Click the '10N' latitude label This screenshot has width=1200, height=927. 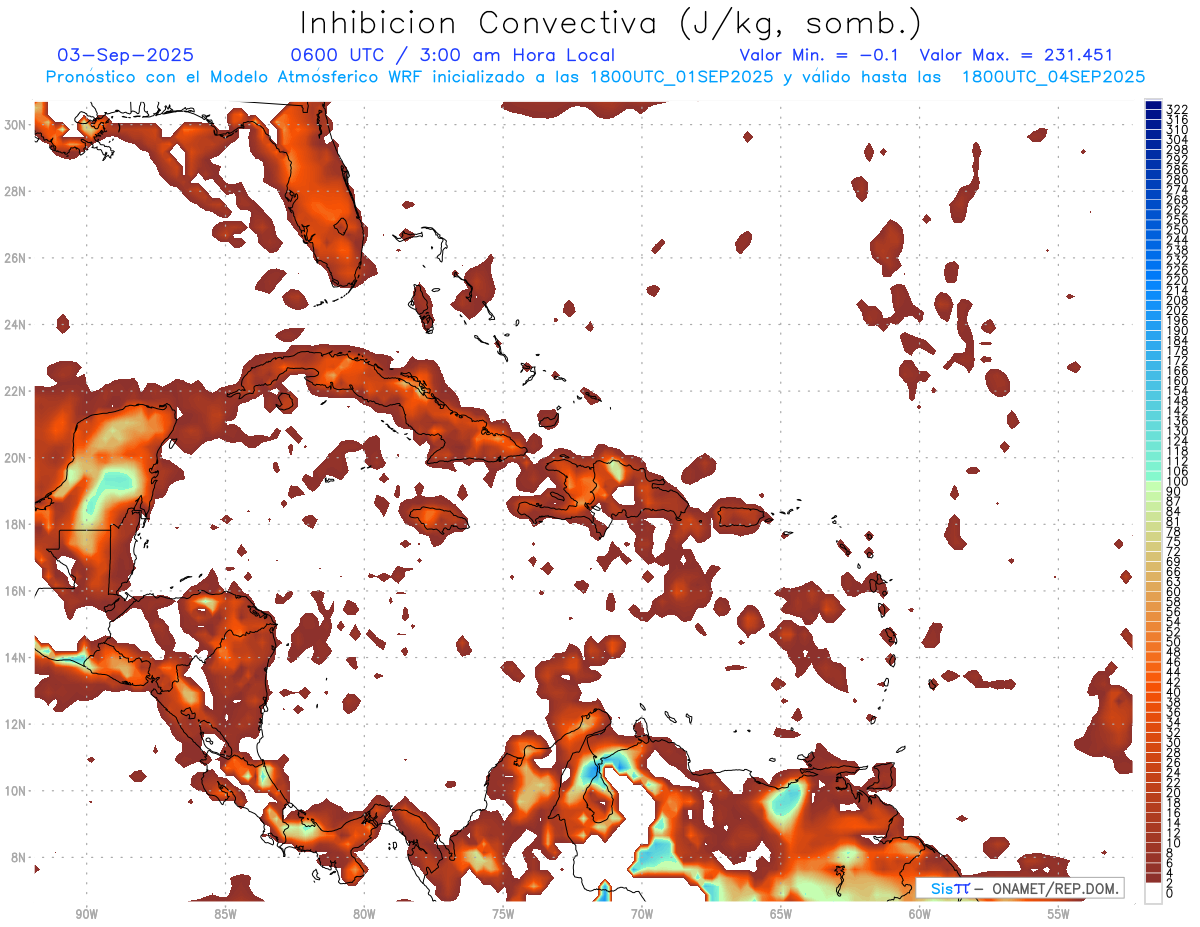pos(14,791)
